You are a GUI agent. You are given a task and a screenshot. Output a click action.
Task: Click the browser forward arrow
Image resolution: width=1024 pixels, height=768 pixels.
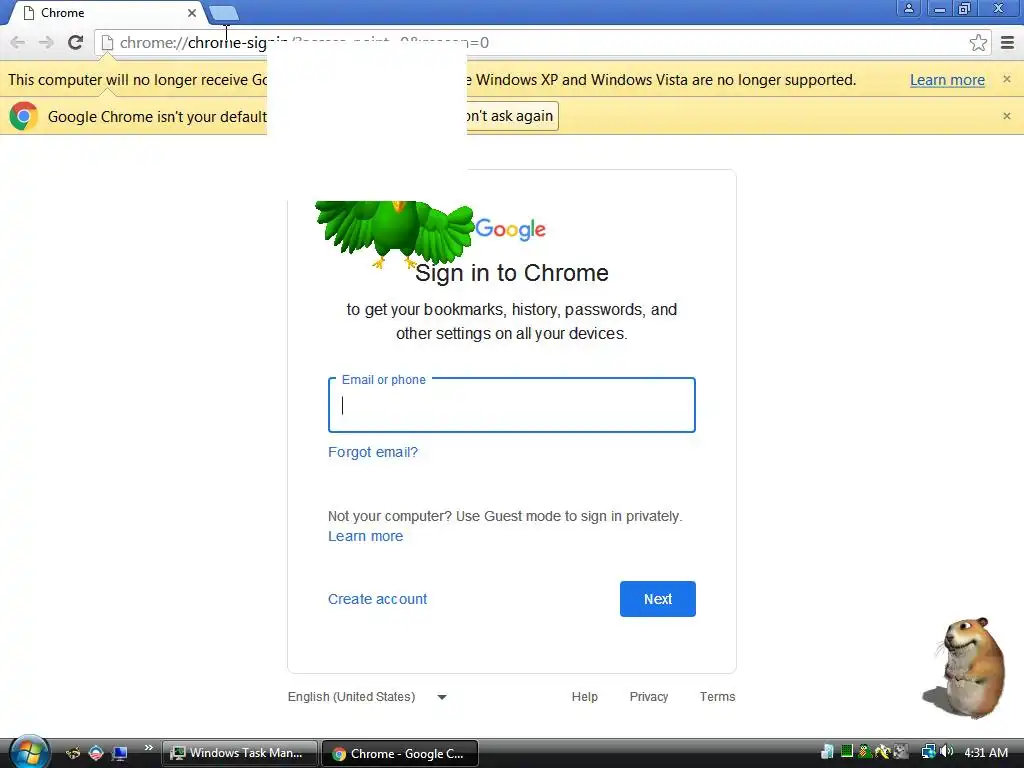[x=46, y=42]
